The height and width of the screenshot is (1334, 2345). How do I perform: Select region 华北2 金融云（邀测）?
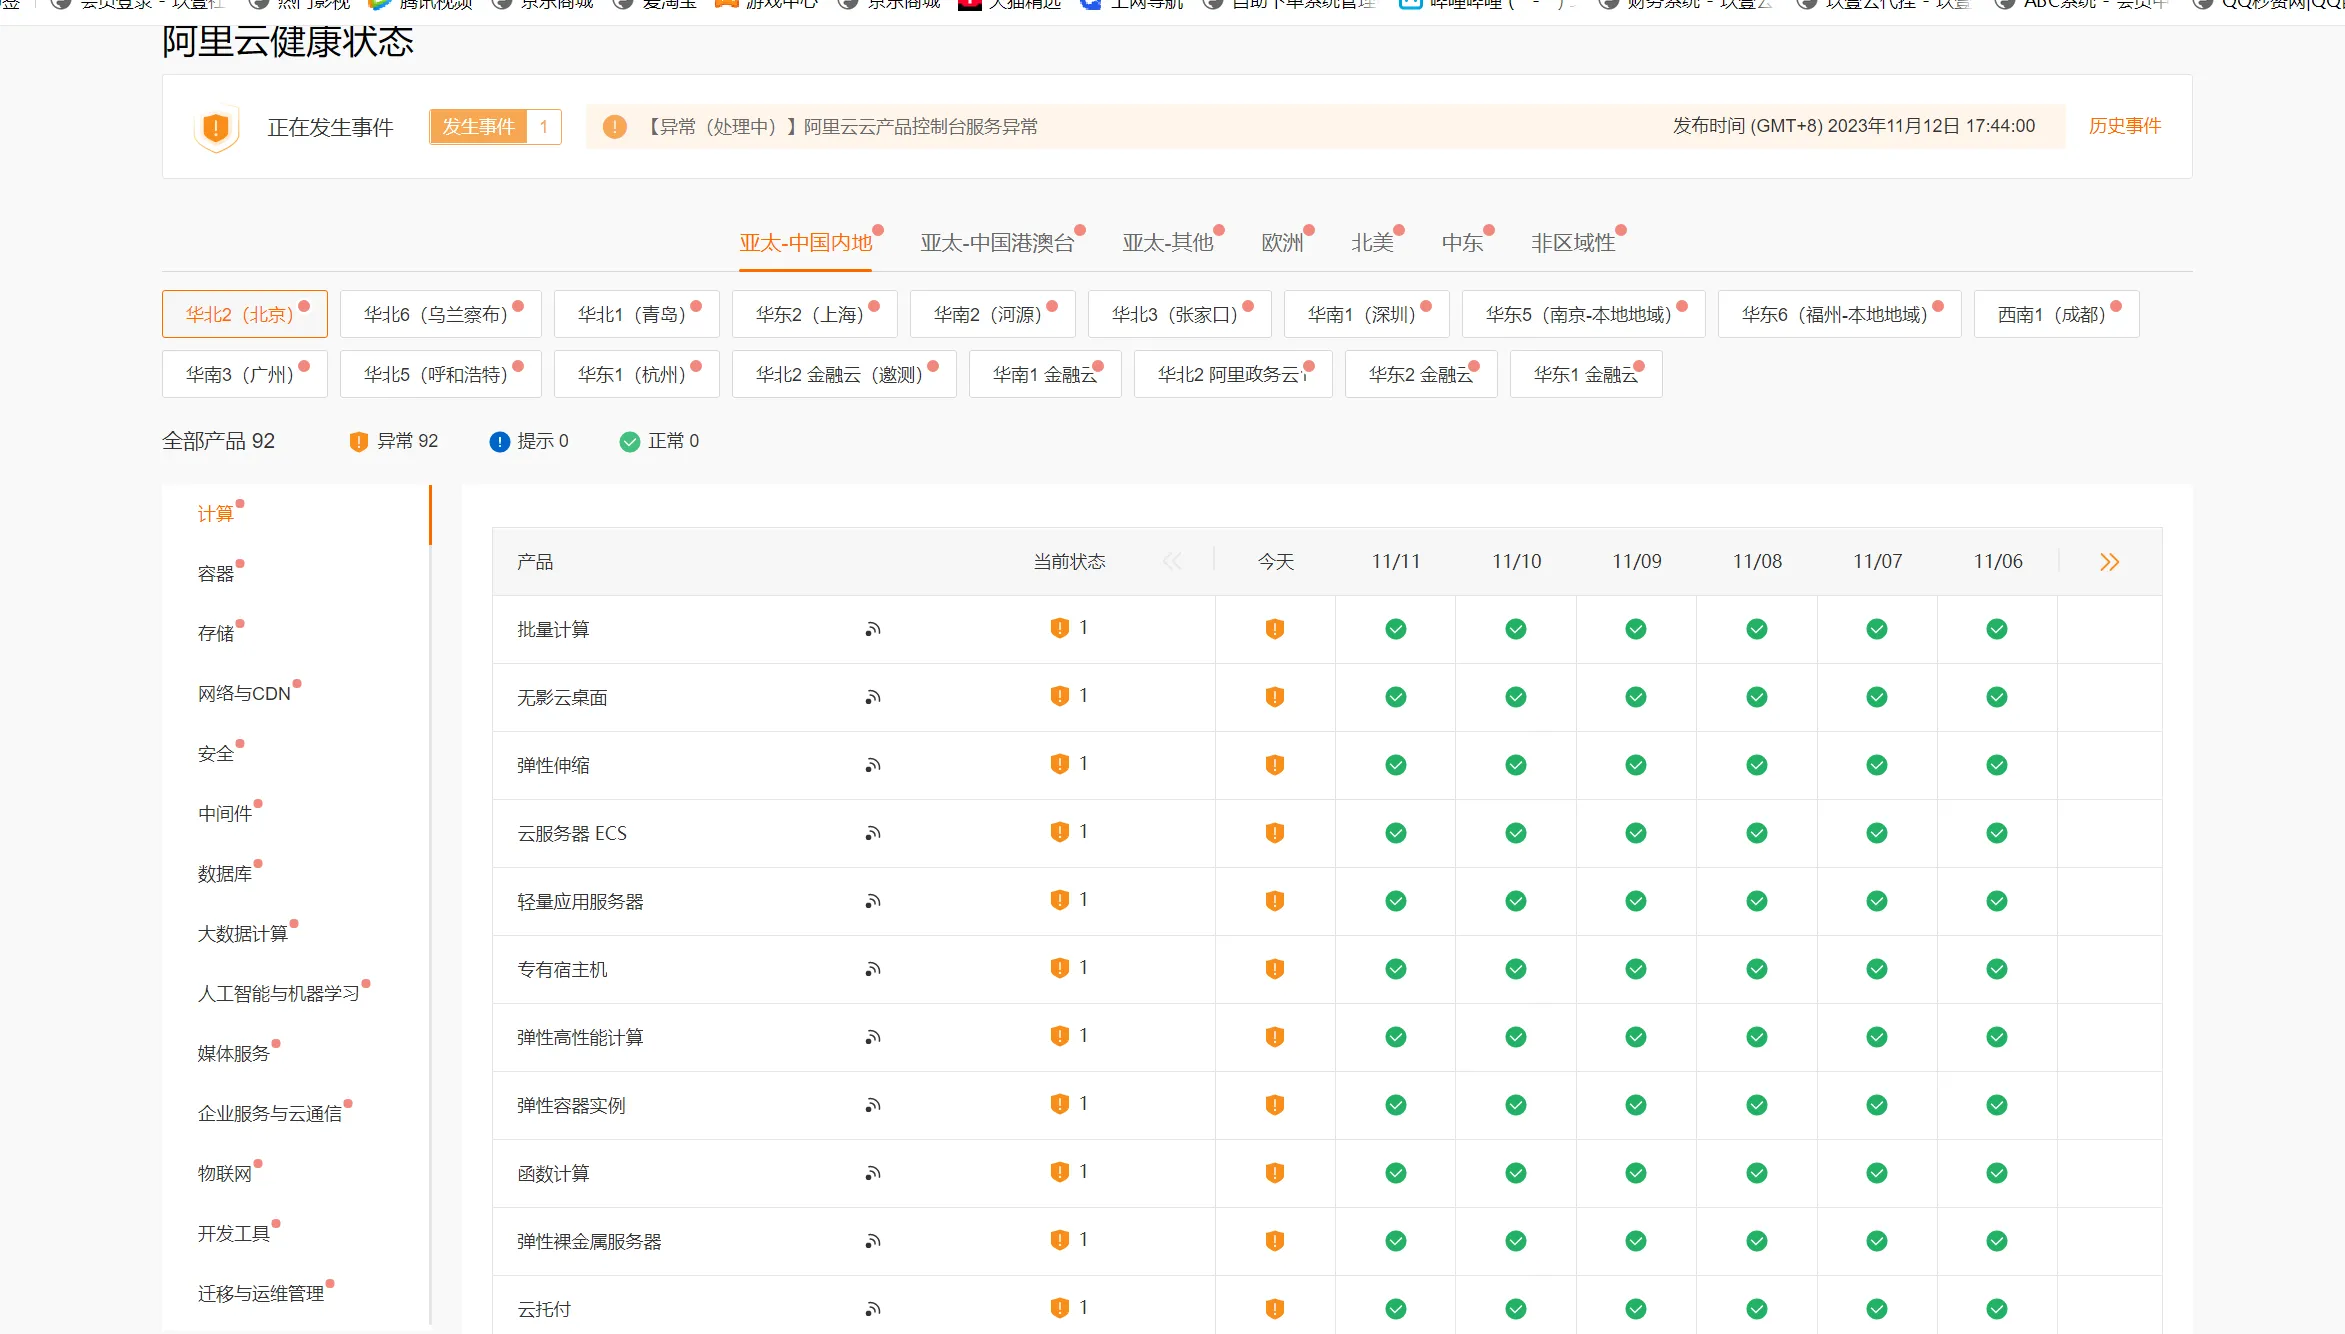coord(844,374)
